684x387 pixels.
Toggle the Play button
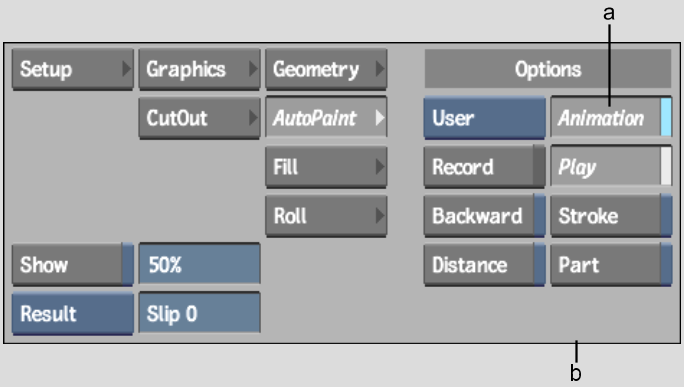pos(611,167)
